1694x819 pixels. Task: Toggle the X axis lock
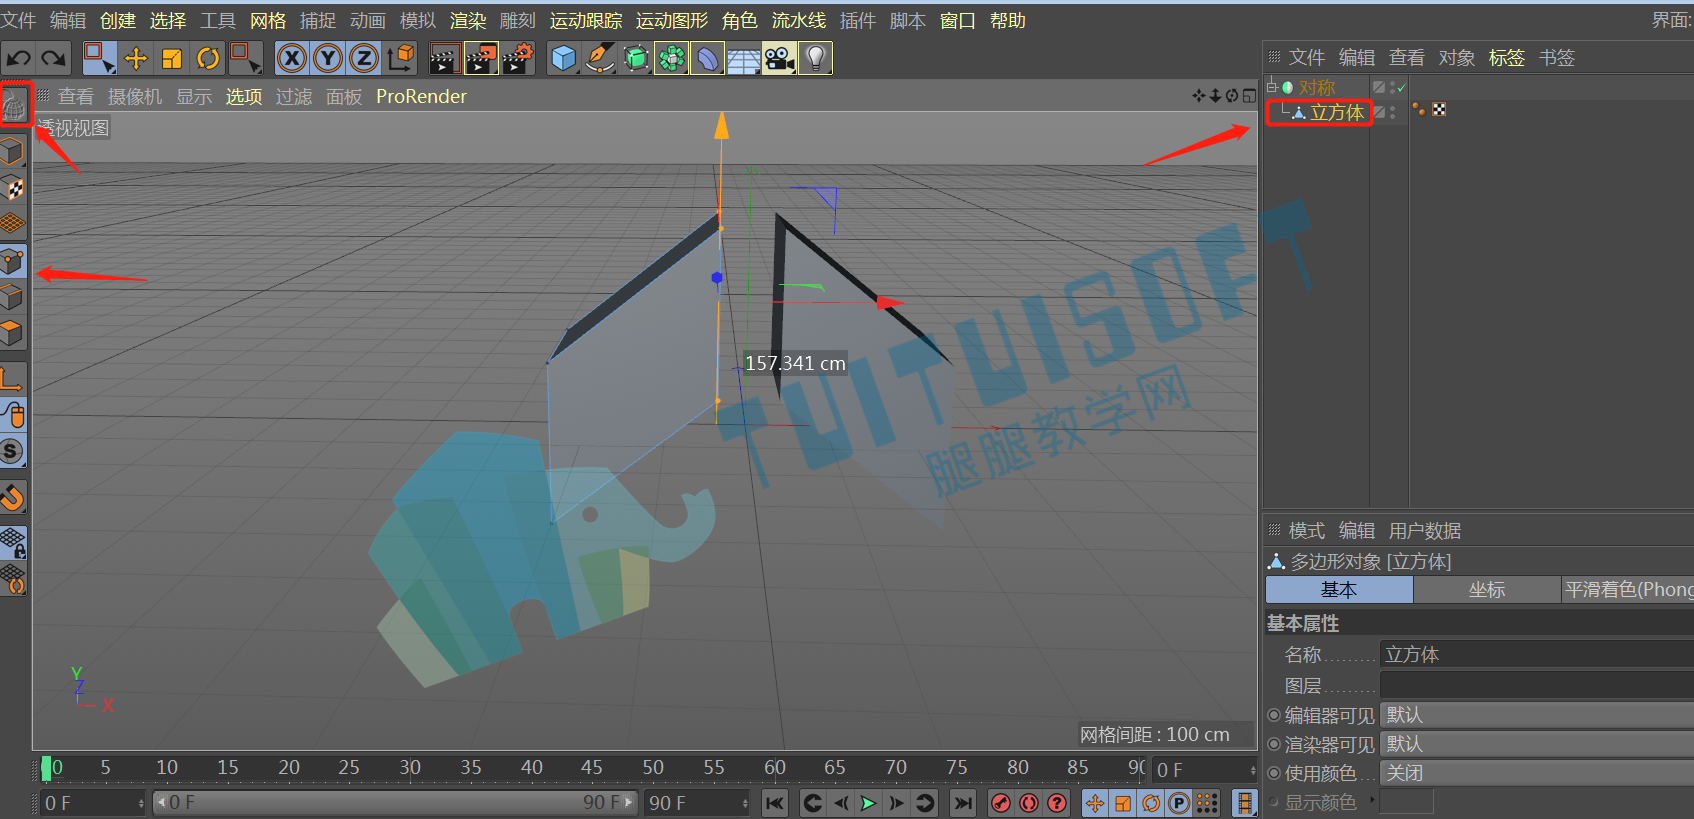292,58
